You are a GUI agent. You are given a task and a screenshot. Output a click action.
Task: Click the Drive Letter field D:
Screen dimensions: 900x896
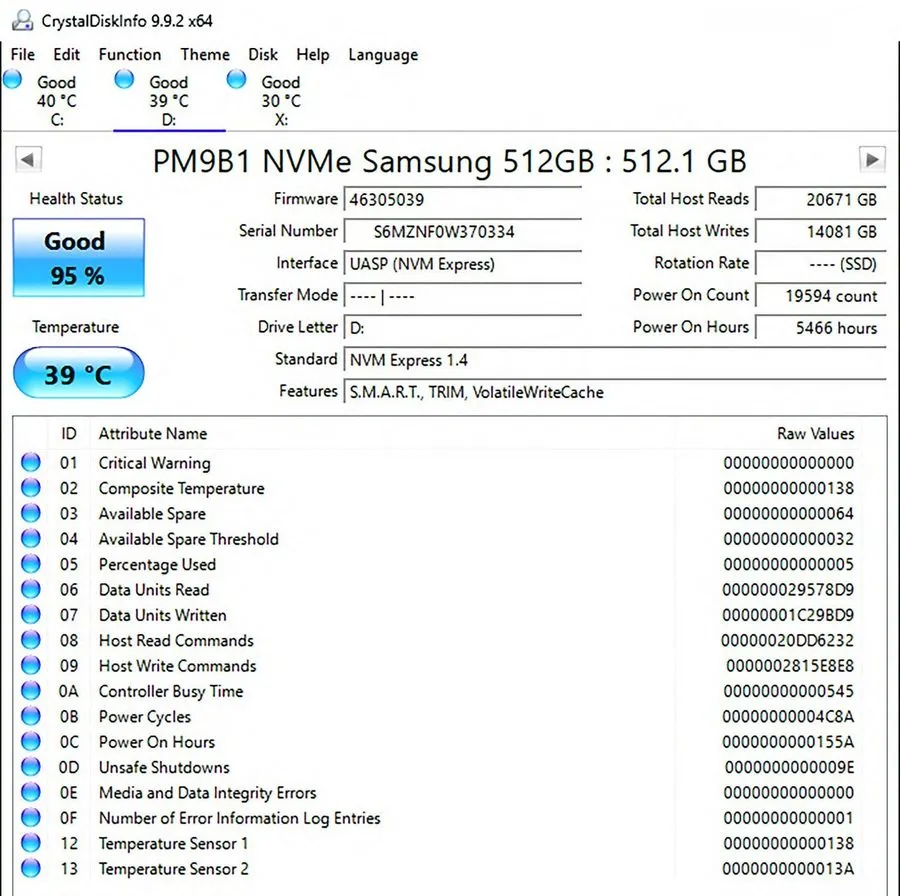pos(463,328)
